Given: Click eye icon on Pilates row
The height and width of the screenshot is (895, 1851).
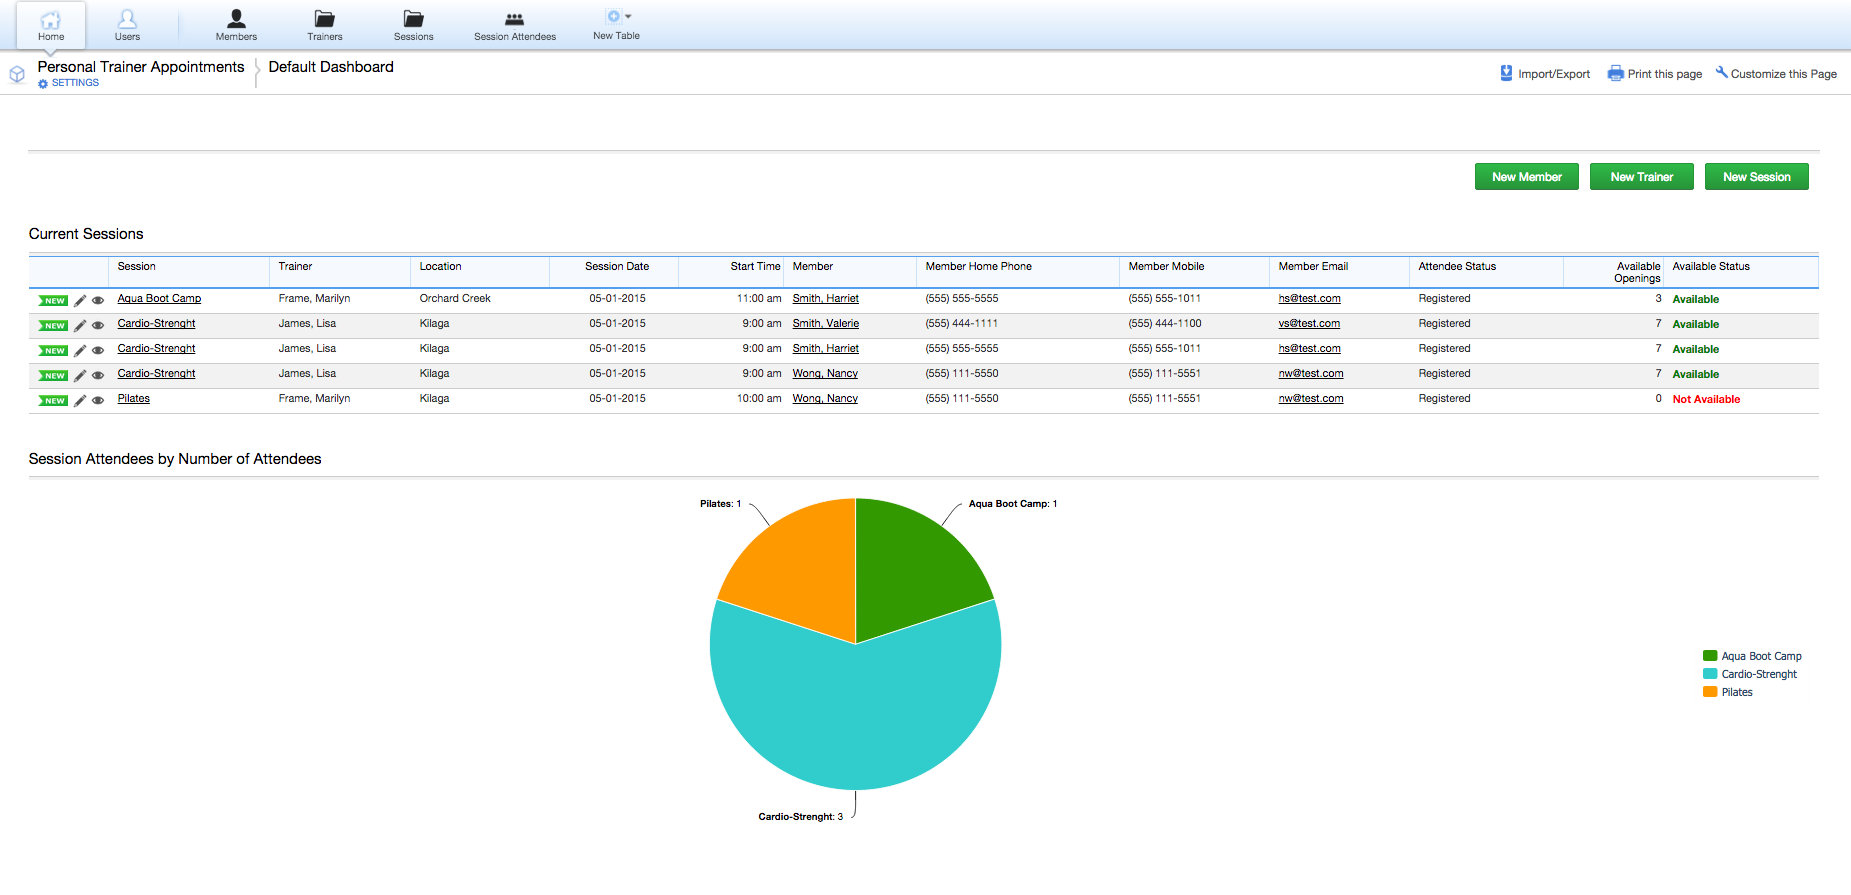Looking at the screenshot, I should [98, 400].
